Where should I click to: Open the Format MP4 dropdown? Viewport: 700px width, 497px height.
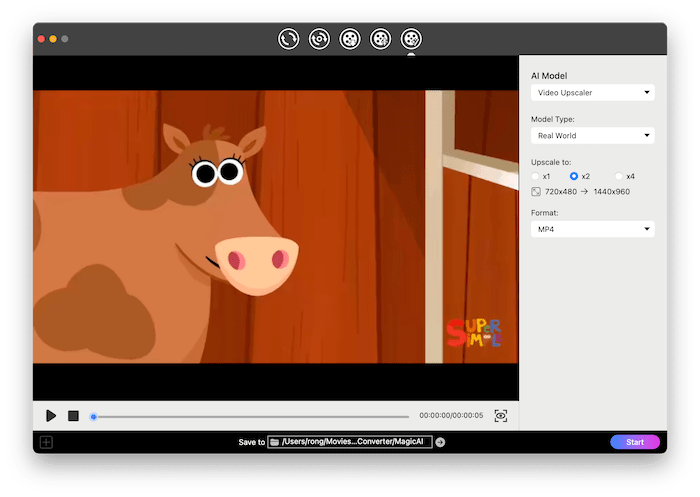592,229
